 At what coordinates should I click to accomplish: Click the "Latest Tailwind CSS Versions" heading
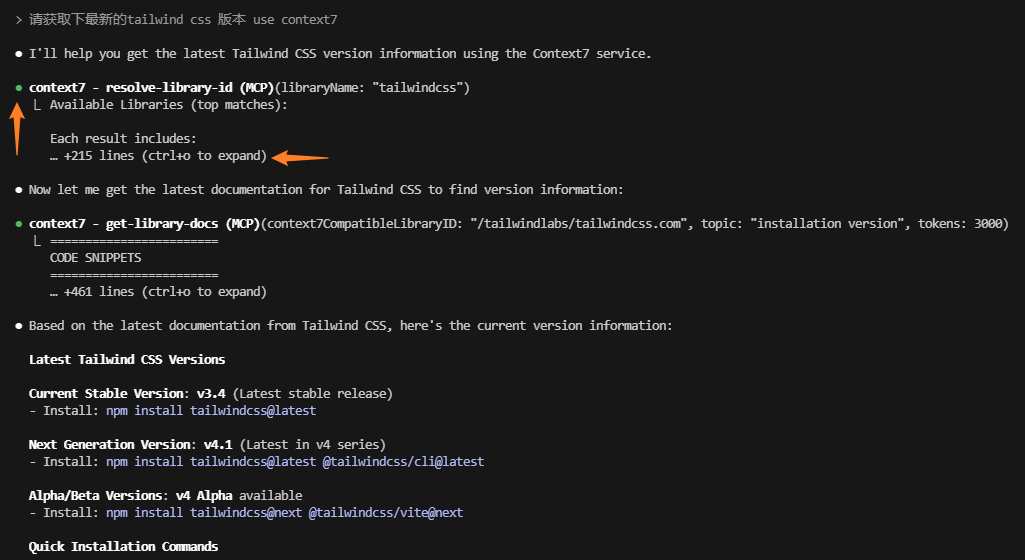[127, 359]
